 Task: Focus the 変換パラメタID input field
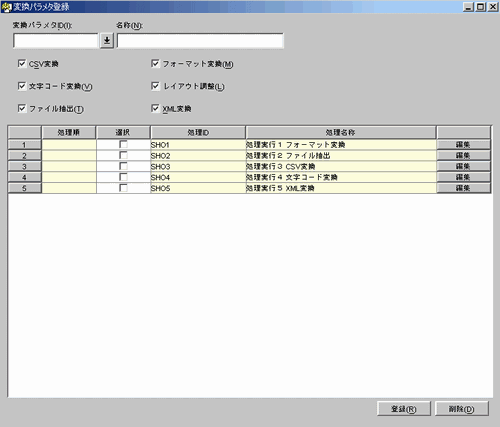click(x=56, y=41)
